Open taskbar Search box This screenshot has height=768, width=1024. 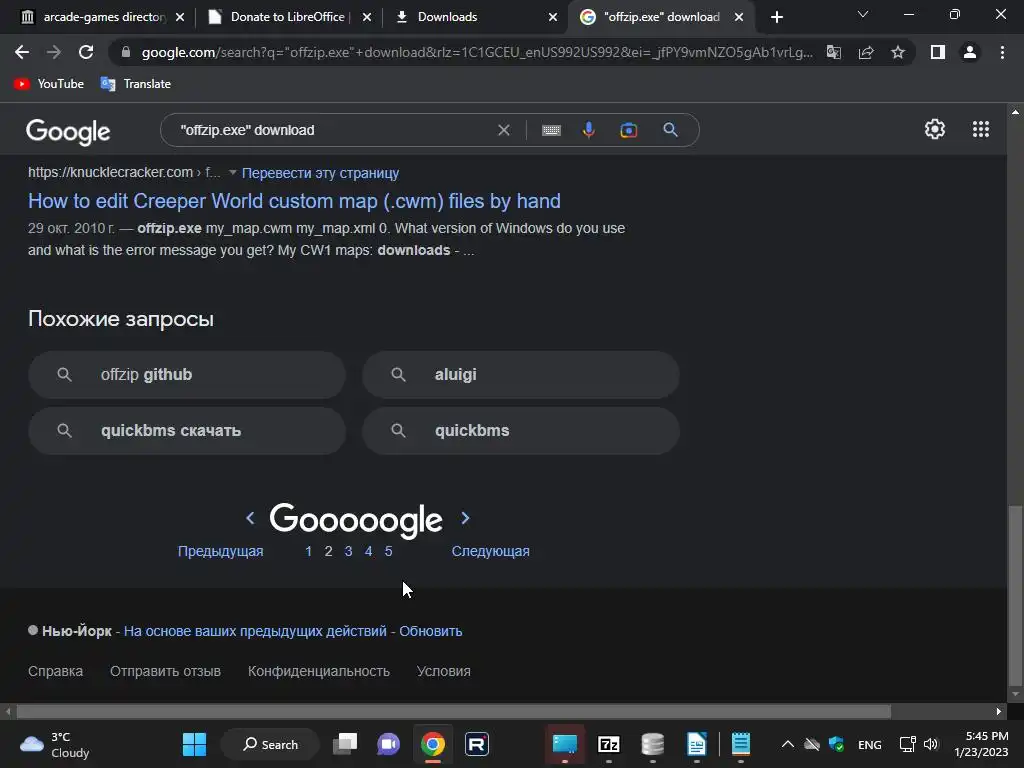click(270, 744)
